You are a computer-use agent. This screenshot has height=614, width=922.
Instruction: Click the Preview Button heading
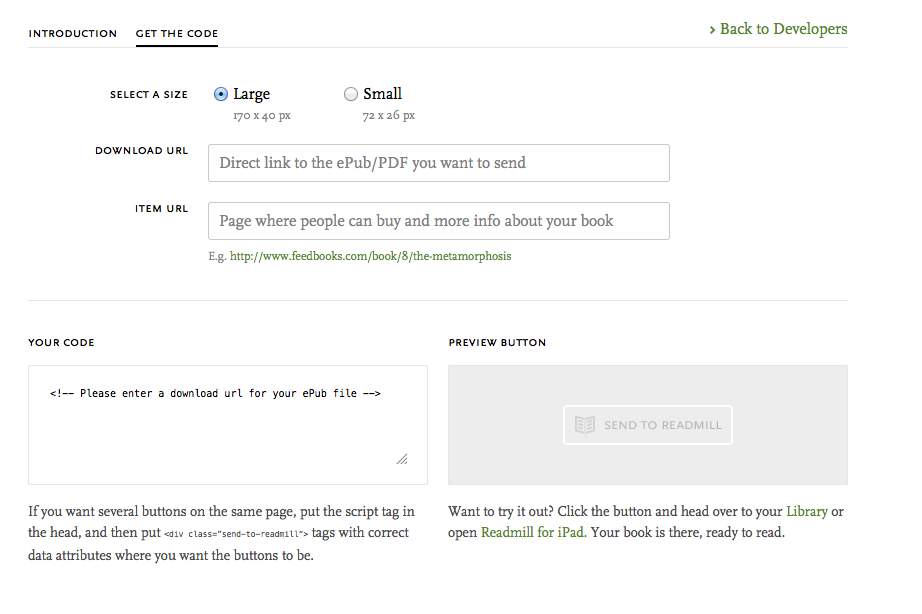pos(497,343)
